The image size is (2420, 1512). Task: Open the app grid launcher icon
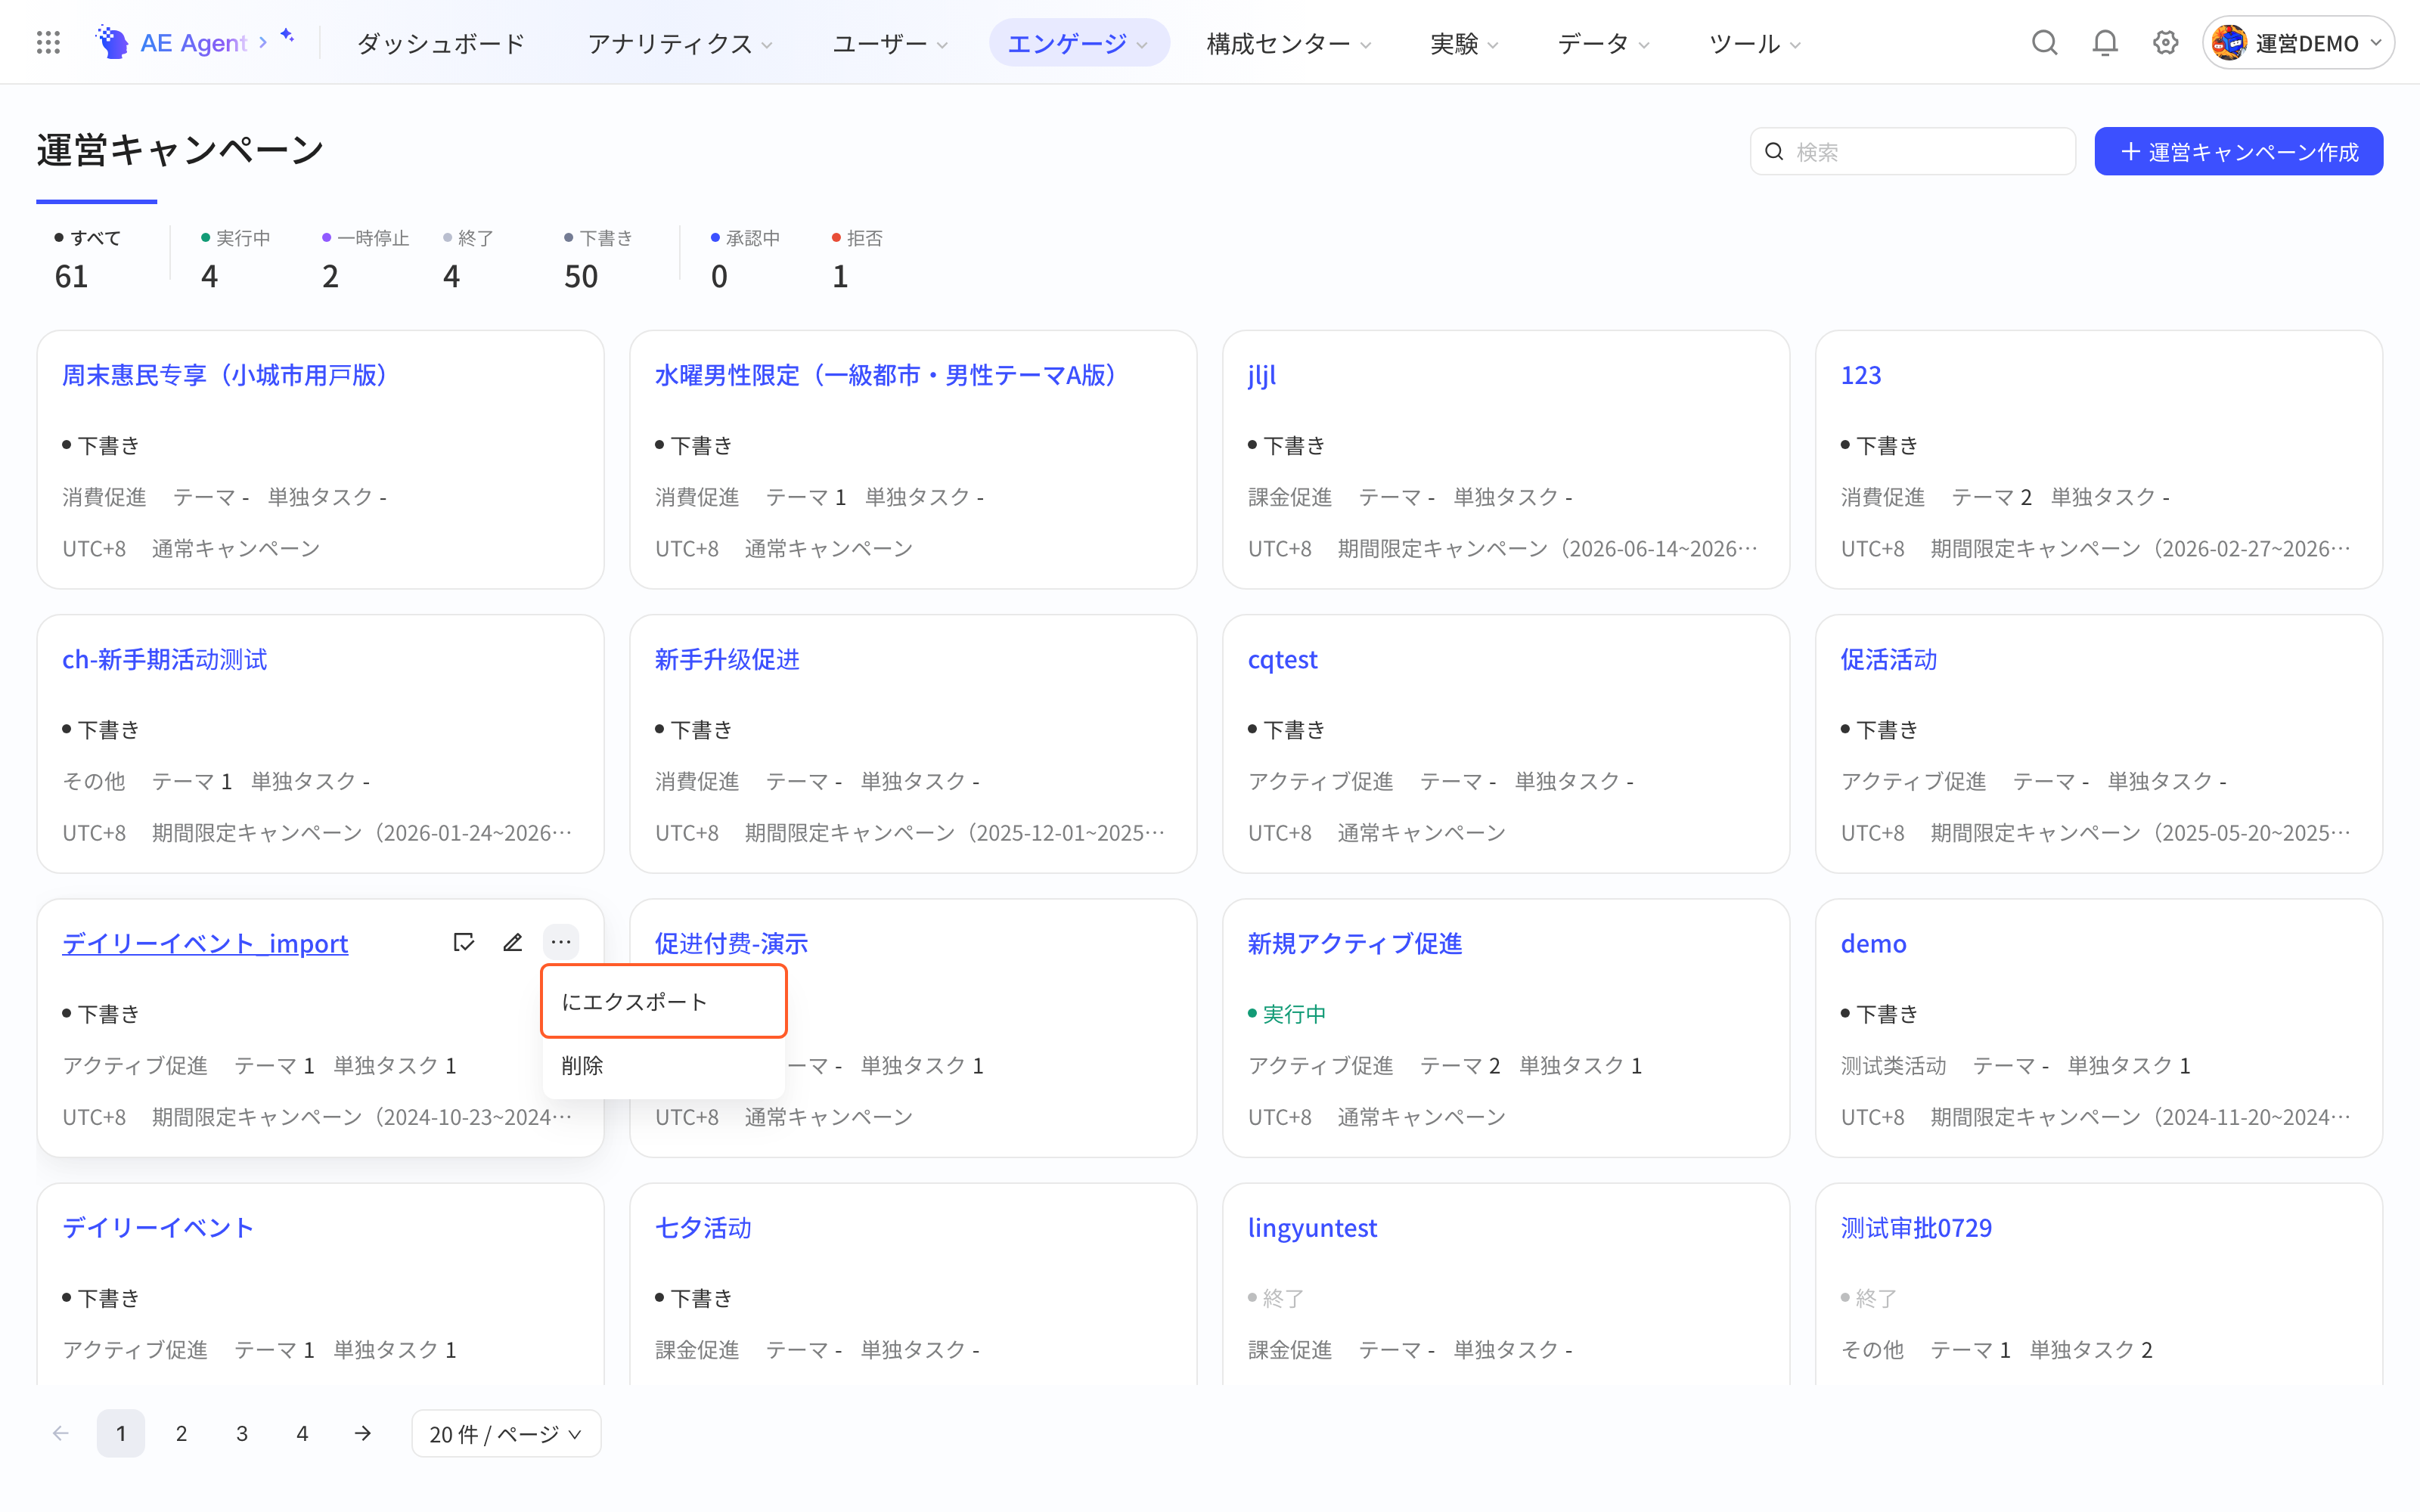point(48,42)
